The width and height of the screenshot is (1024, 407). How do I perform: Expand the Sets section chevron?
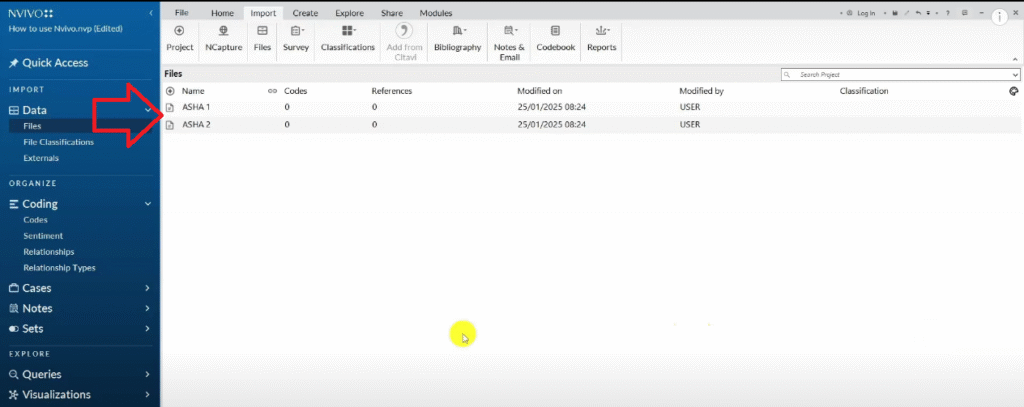pyautogui.click(x=148, y=329)
